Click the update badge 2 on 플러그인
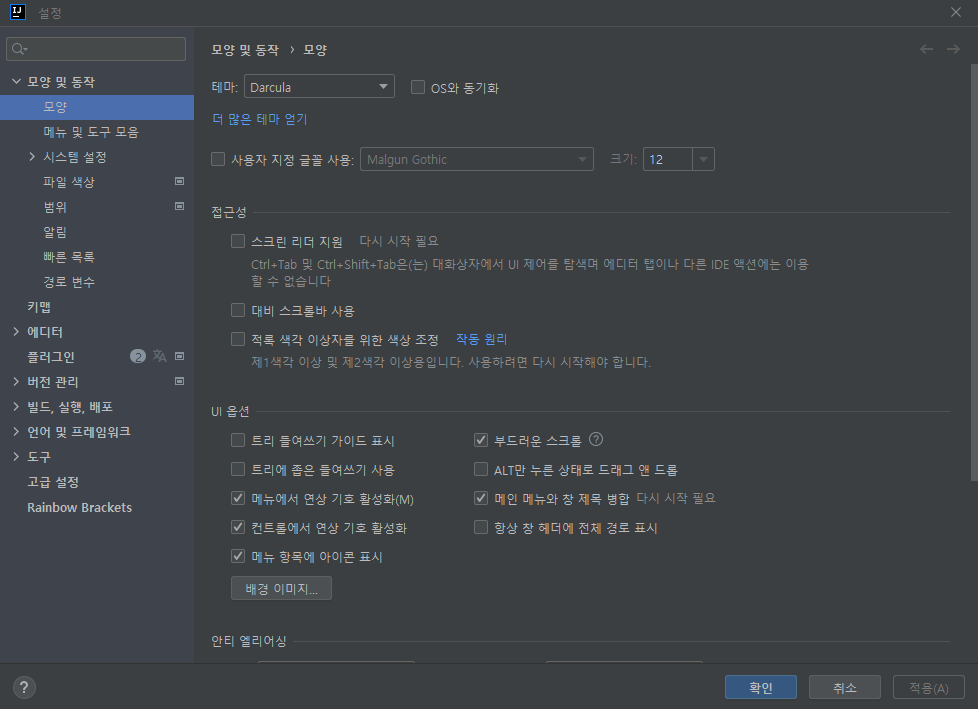978x709 pixels. click(138, 356)
